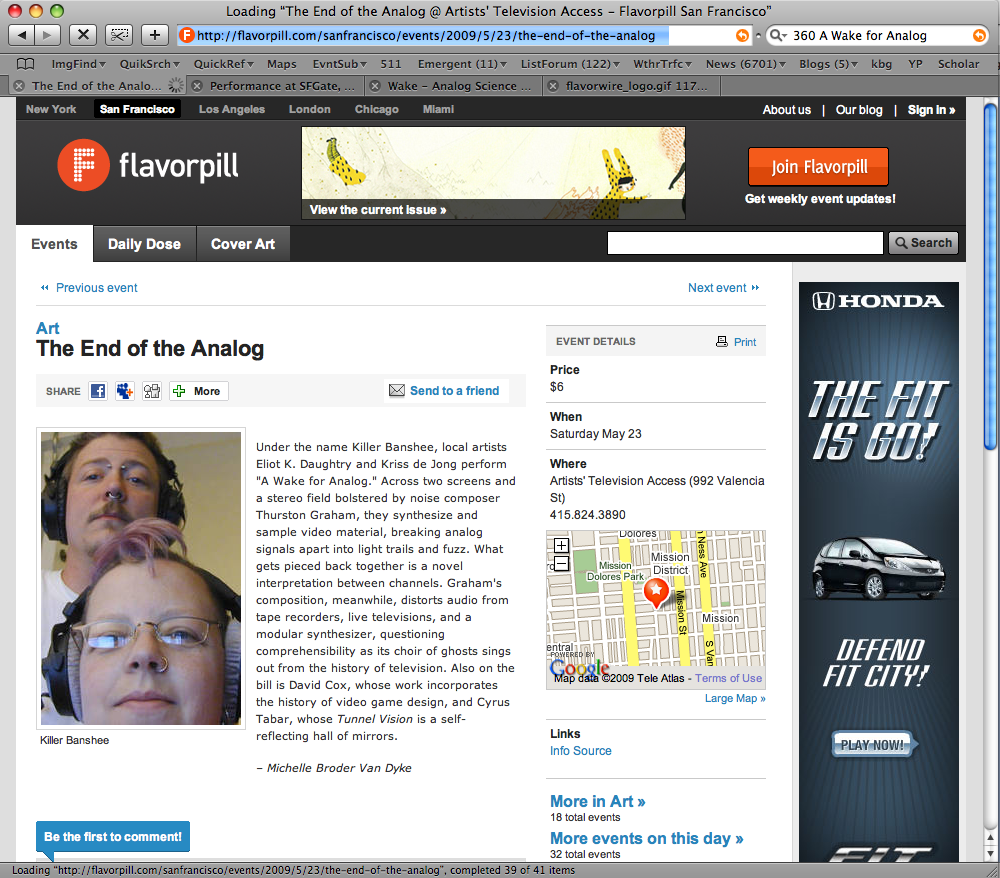Stop page loading with X button
The width and height of the screenshot is (1000, 878).
(83, 34)
